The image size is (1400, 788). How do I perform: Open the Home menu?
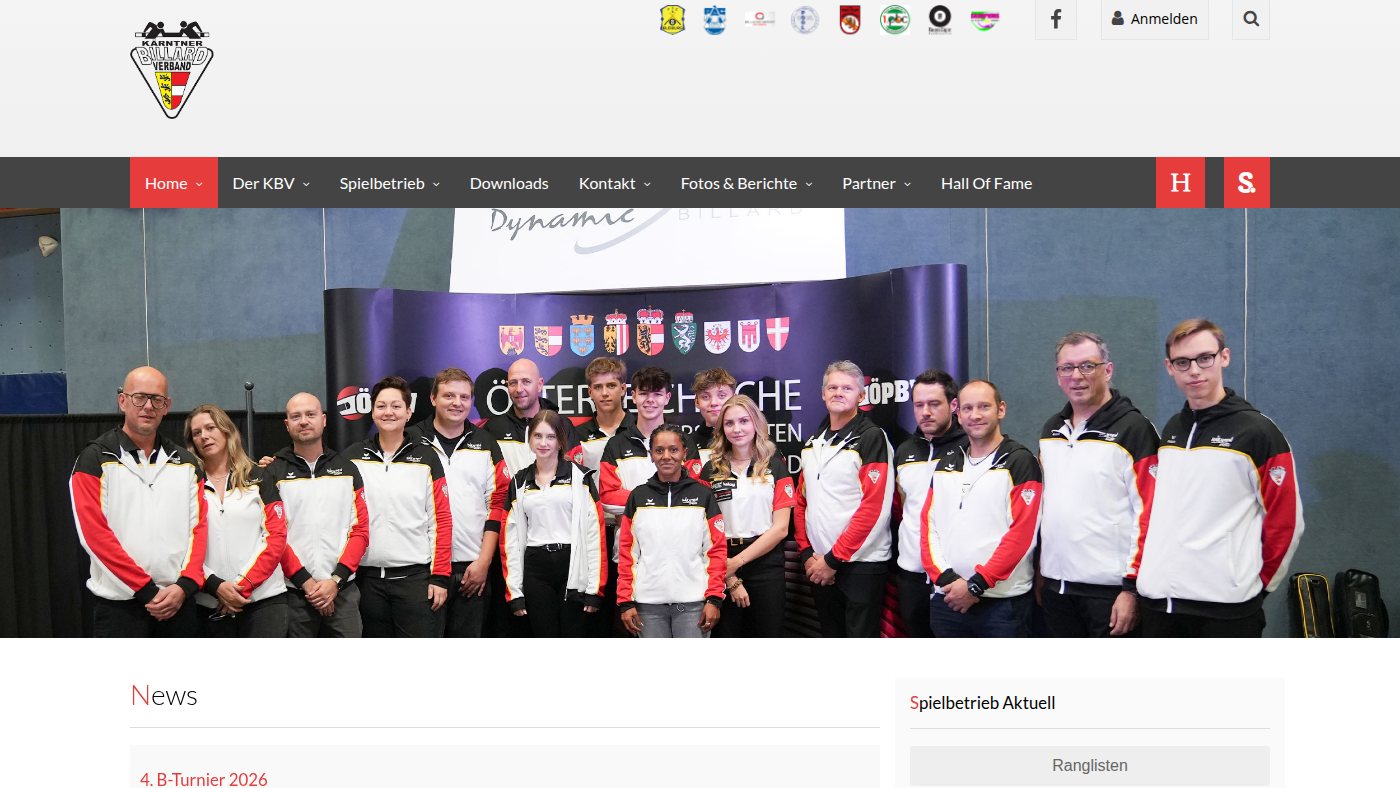(174, 183)
